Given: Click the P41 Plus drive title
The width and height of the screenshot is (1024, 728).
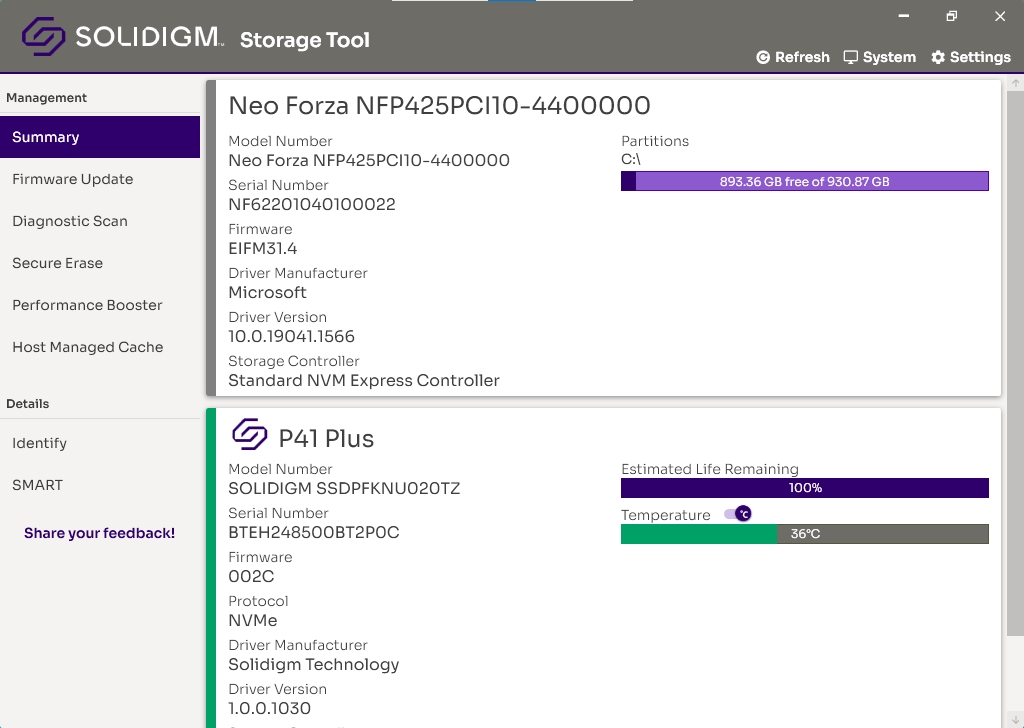Looking at the screenshot, I should pyautogui.click(x=327, y=439).
